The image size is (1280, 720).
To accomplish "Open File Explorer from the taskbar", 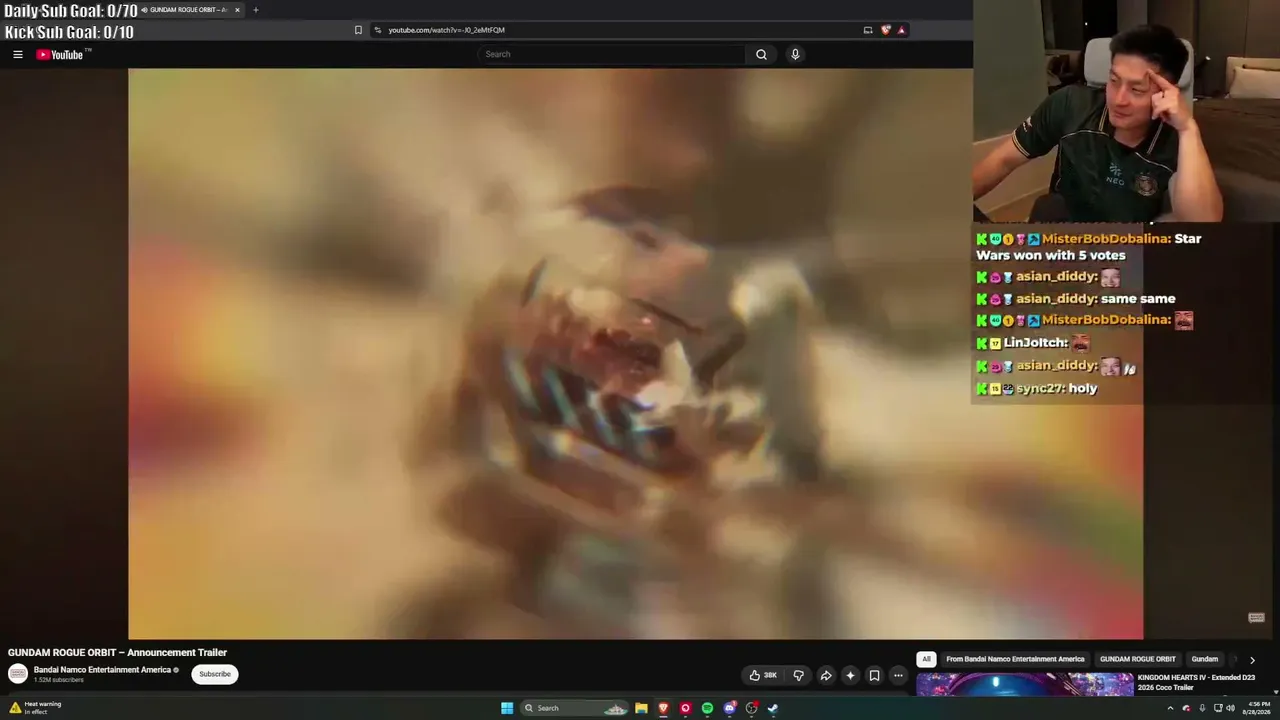I will 641,708.
